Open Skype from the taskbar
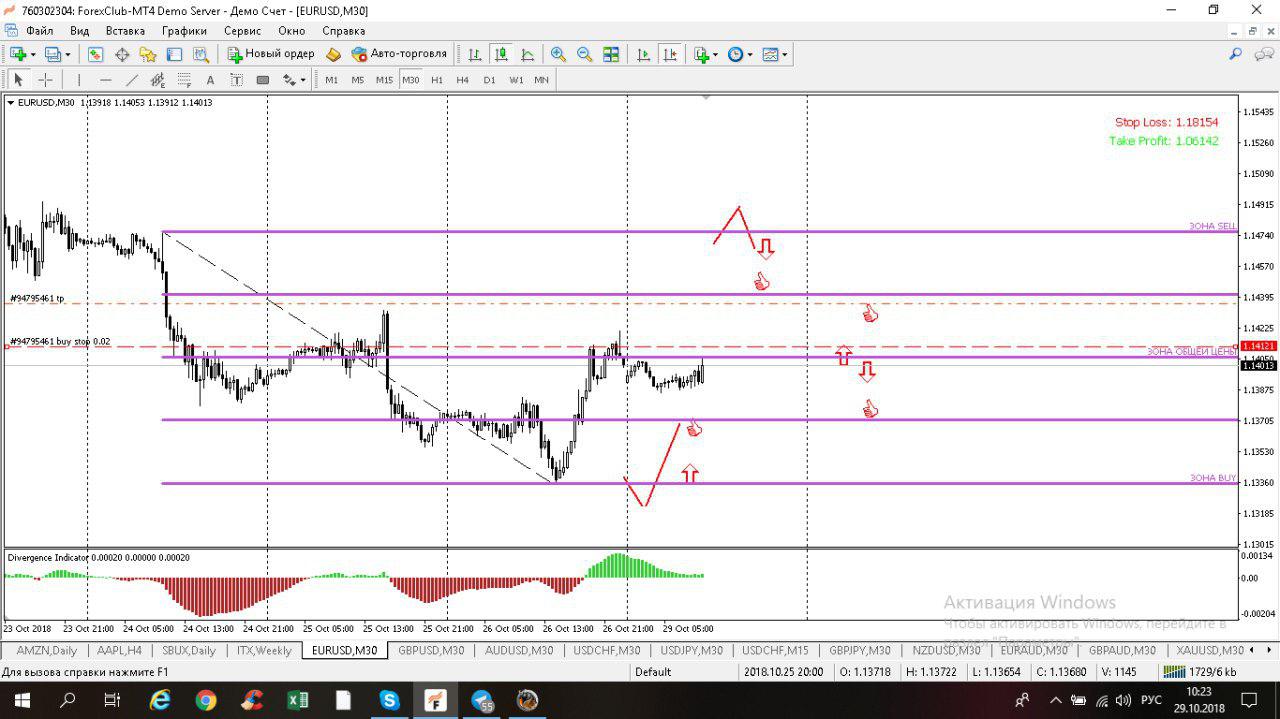The height and width of the screenshot is (719, 1280). tap(390, 700)
